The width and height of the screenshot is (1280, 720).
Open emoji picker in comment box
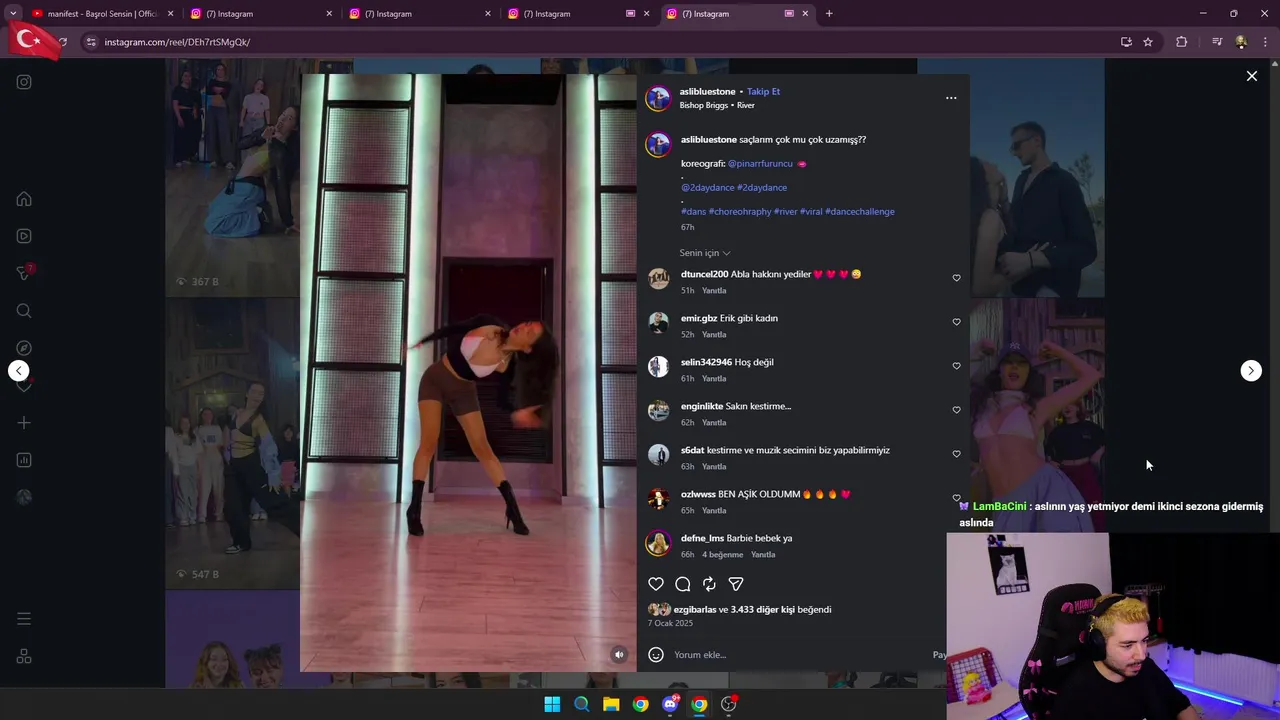point(656,655)
